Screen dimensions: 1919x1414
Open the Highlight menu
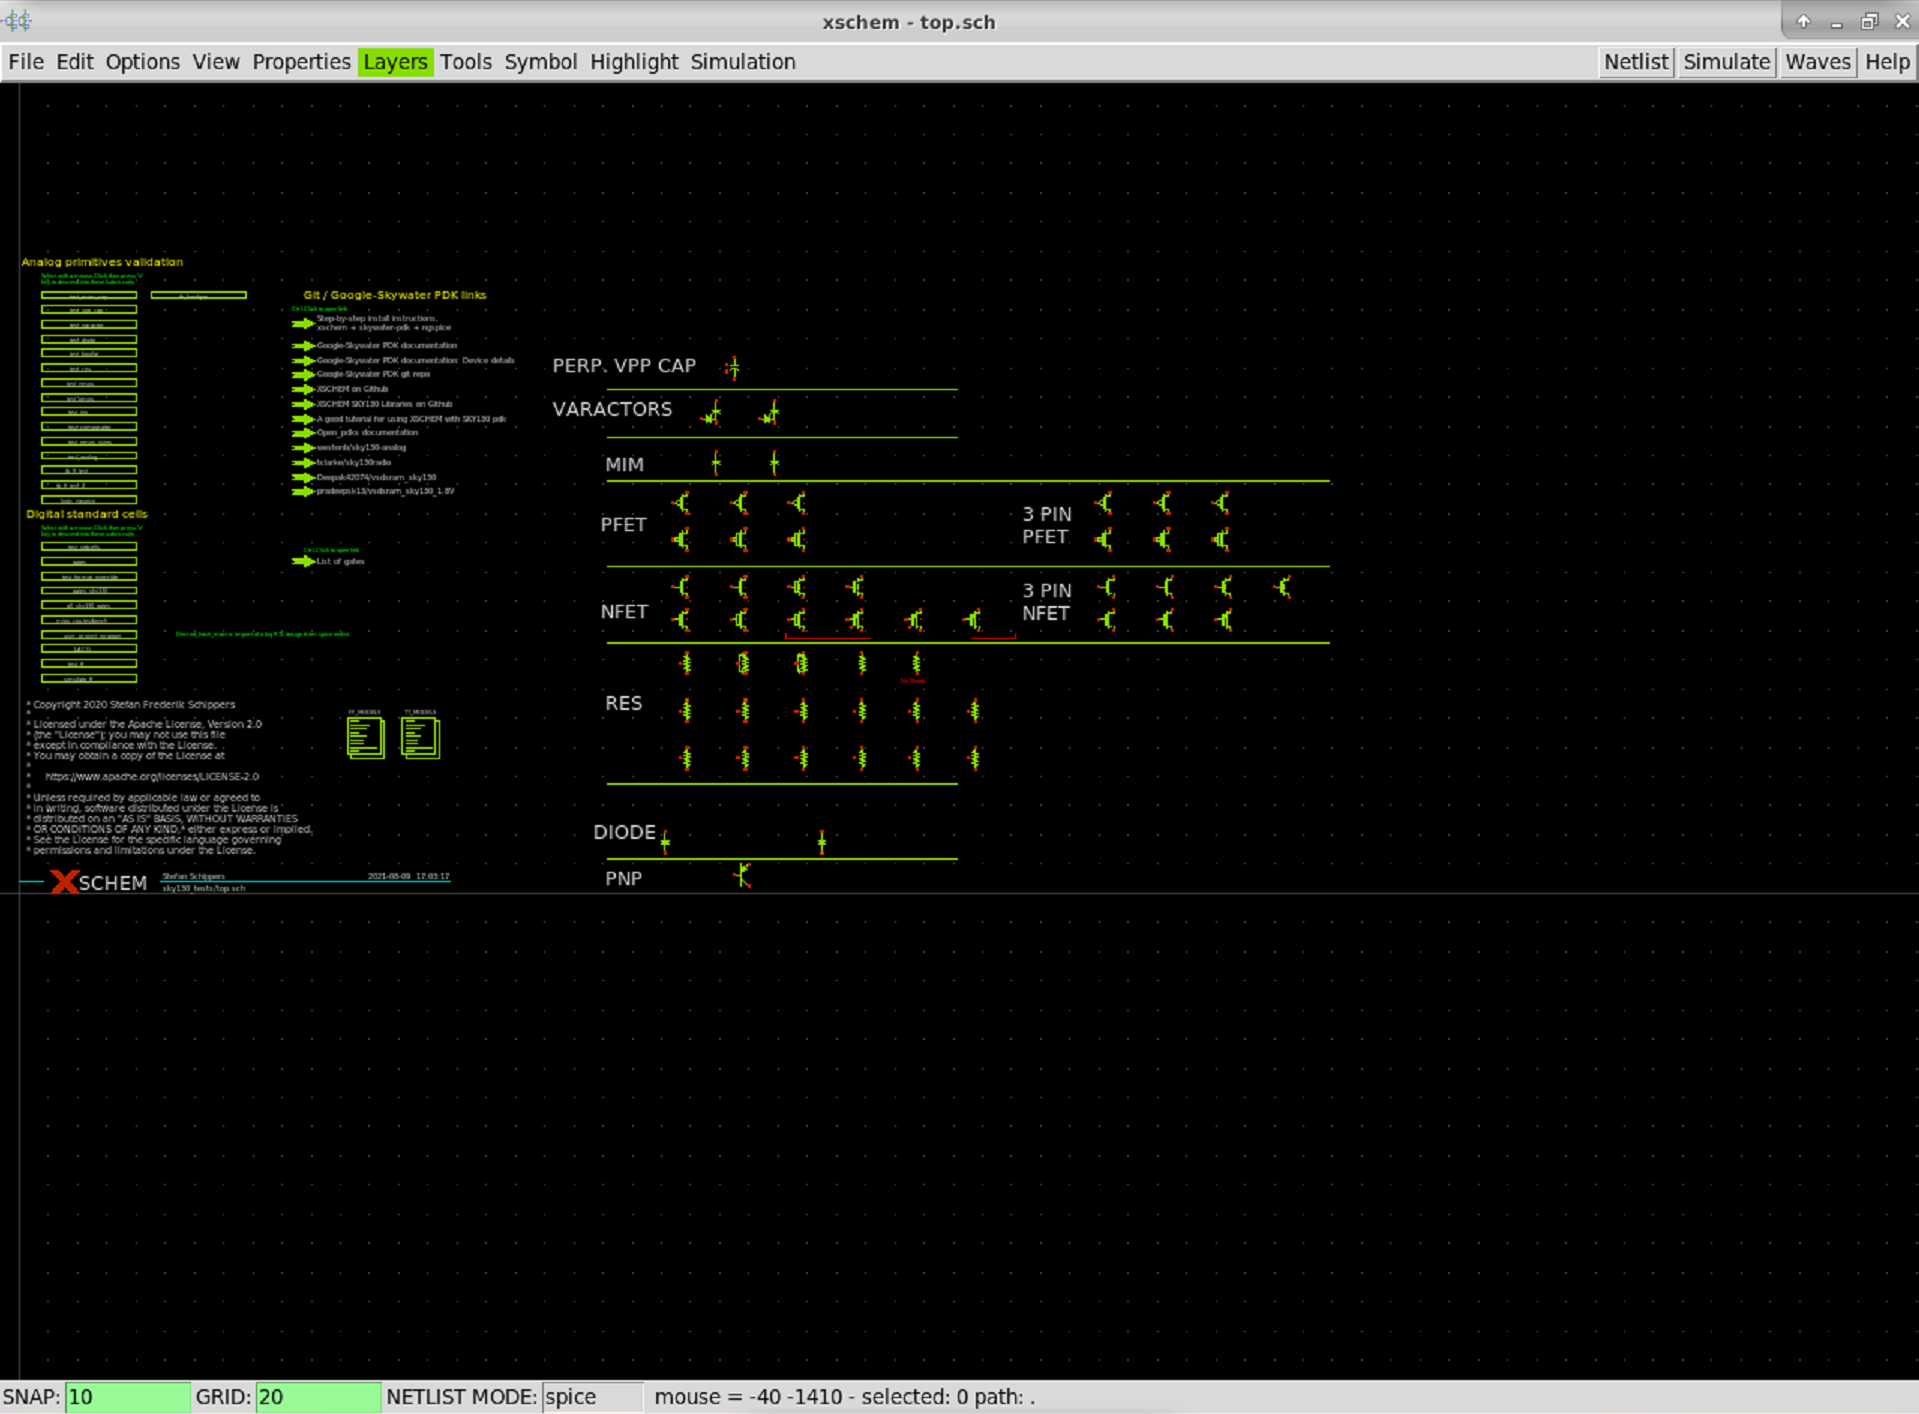tap(634, 62)
